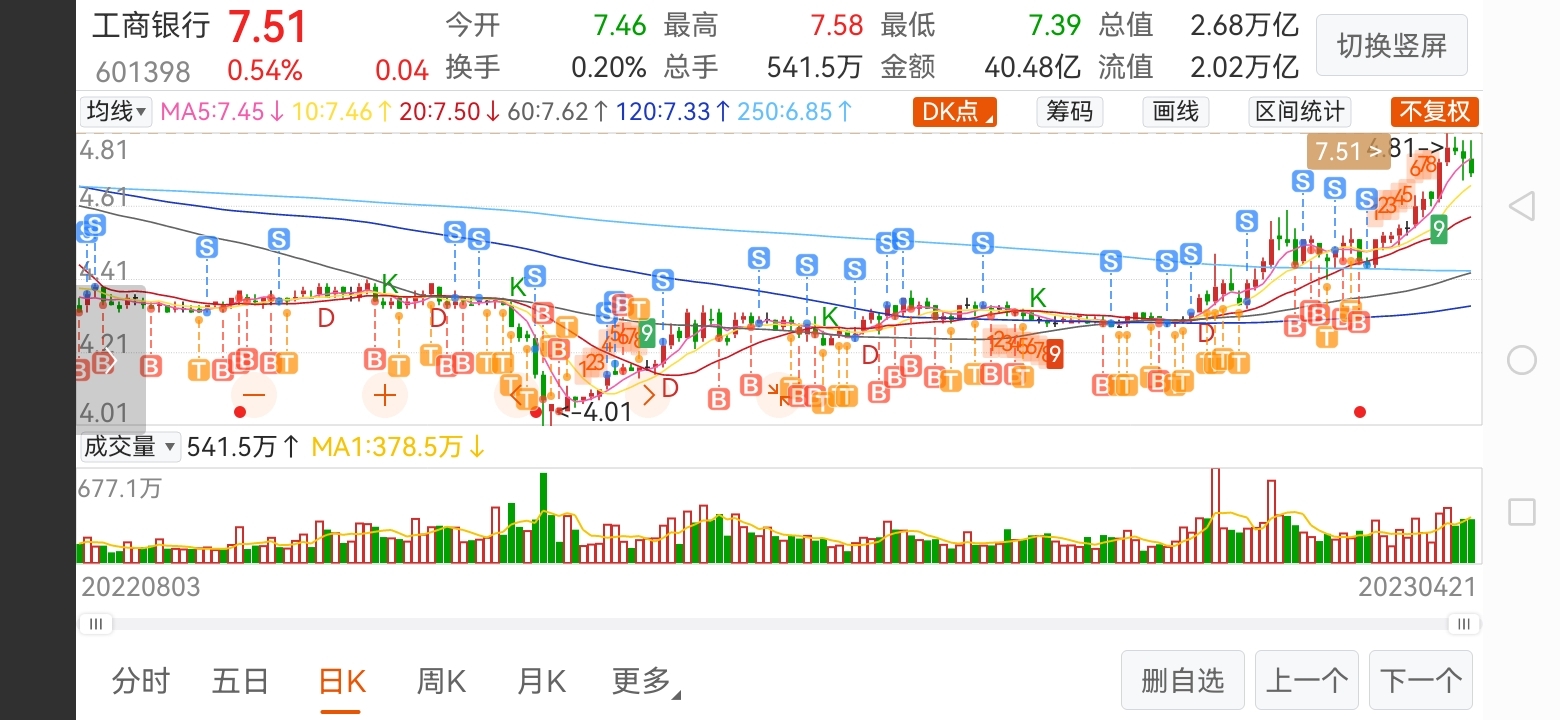
Task: Tap the tallest red volume bar
Action: point(1215,516)
